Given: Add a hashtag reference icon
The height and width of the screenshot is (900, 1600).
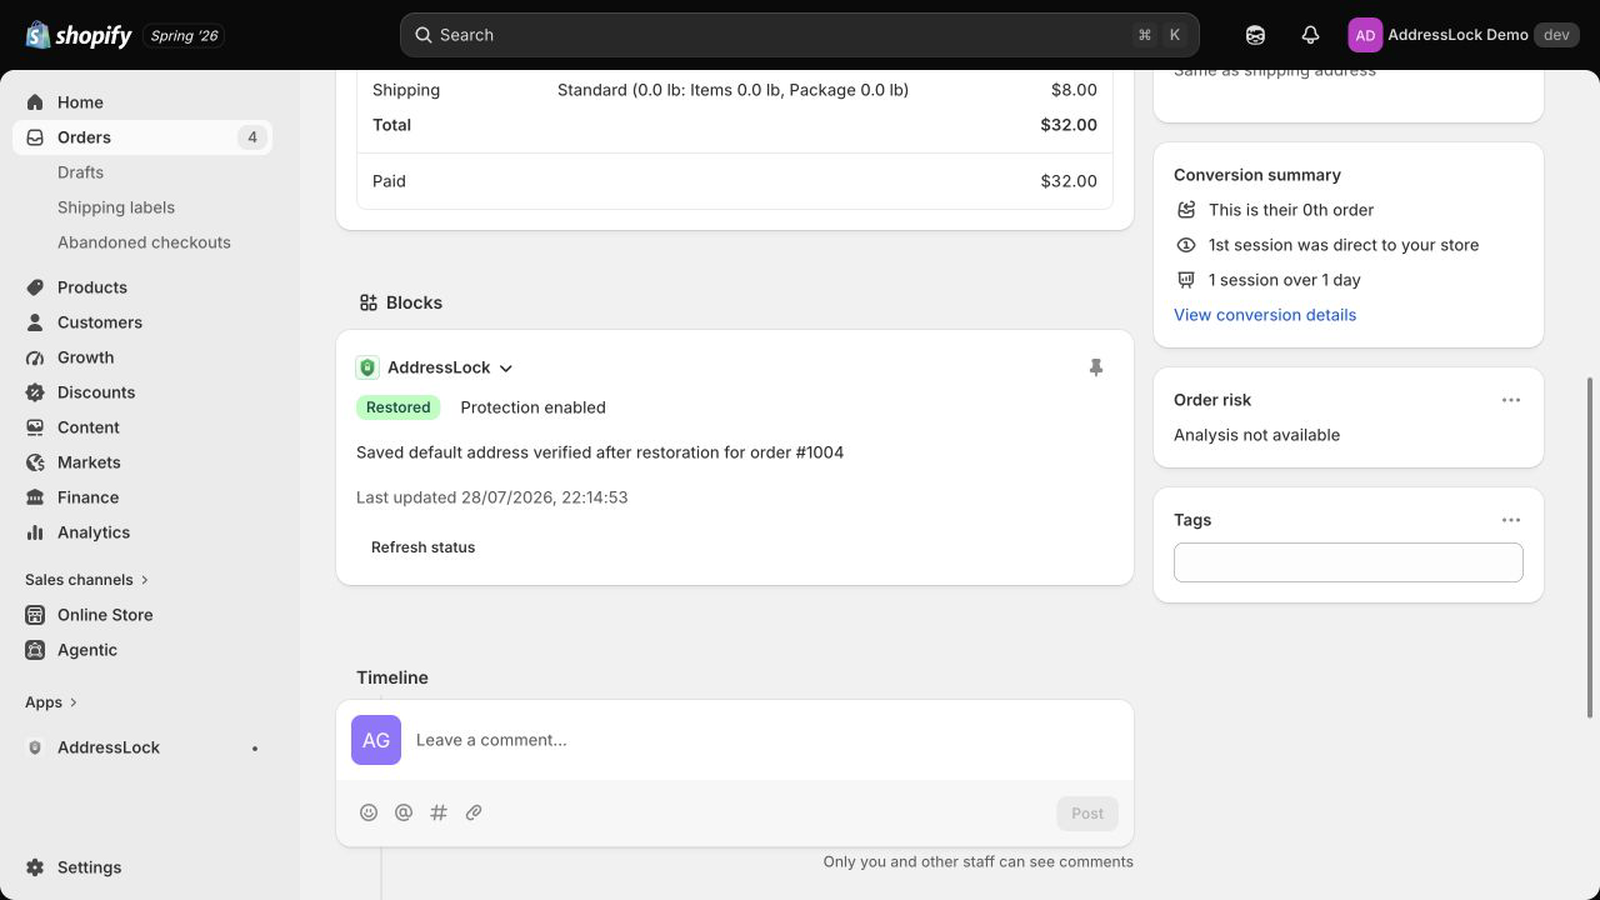Looking at the screenshot, I should point(438,812).
